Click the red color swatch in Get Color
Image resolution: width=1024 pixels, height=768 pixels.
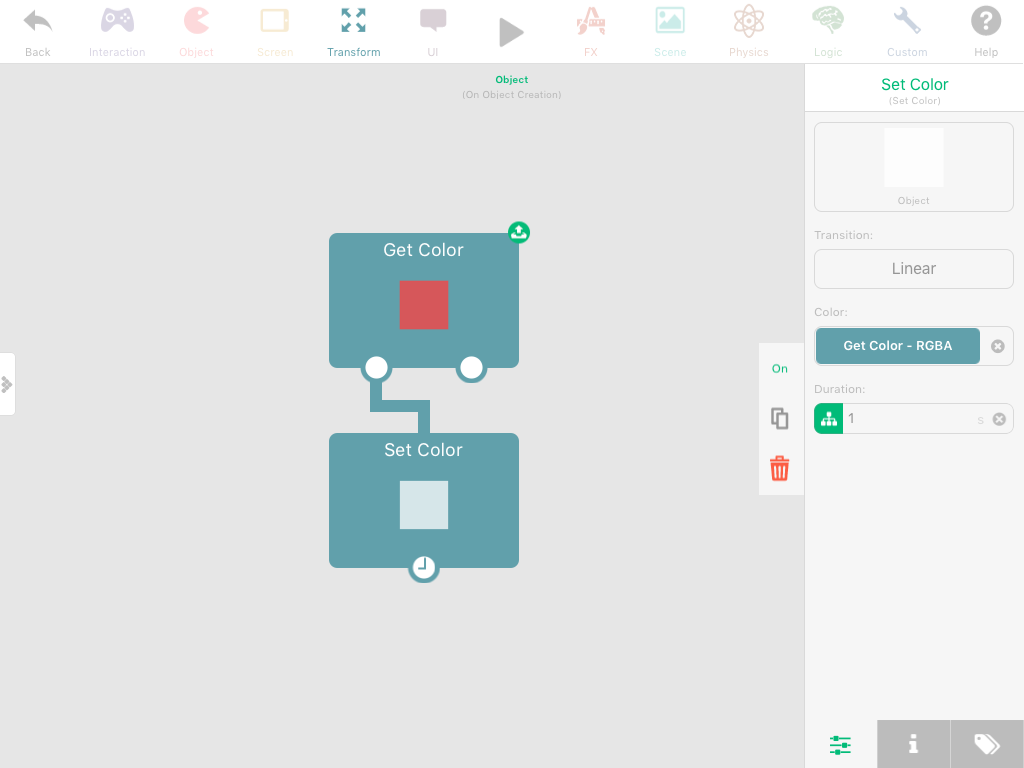click(x=424, y=305)
